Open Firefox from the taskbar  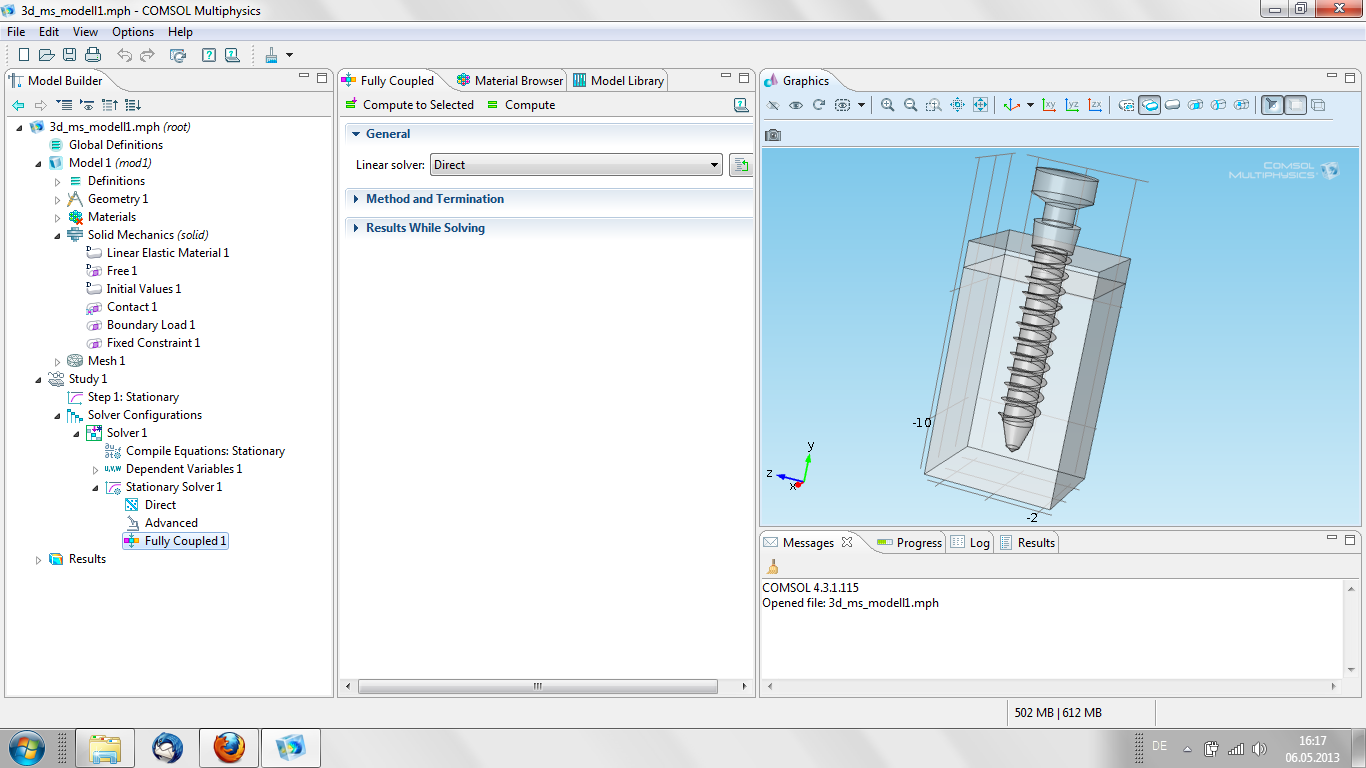[x=229, y=747]
